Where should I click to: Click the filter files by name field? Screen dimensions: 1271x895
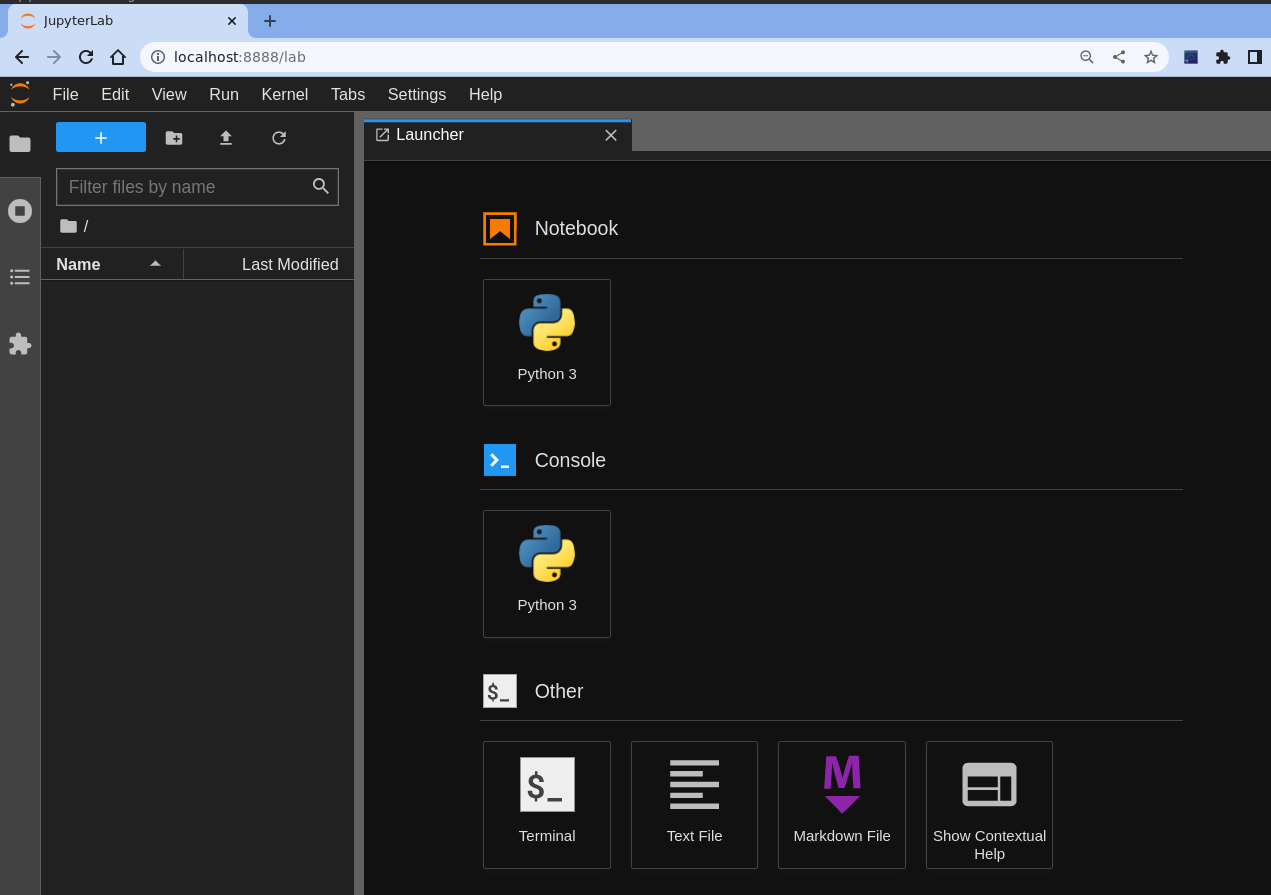(185, 187)
